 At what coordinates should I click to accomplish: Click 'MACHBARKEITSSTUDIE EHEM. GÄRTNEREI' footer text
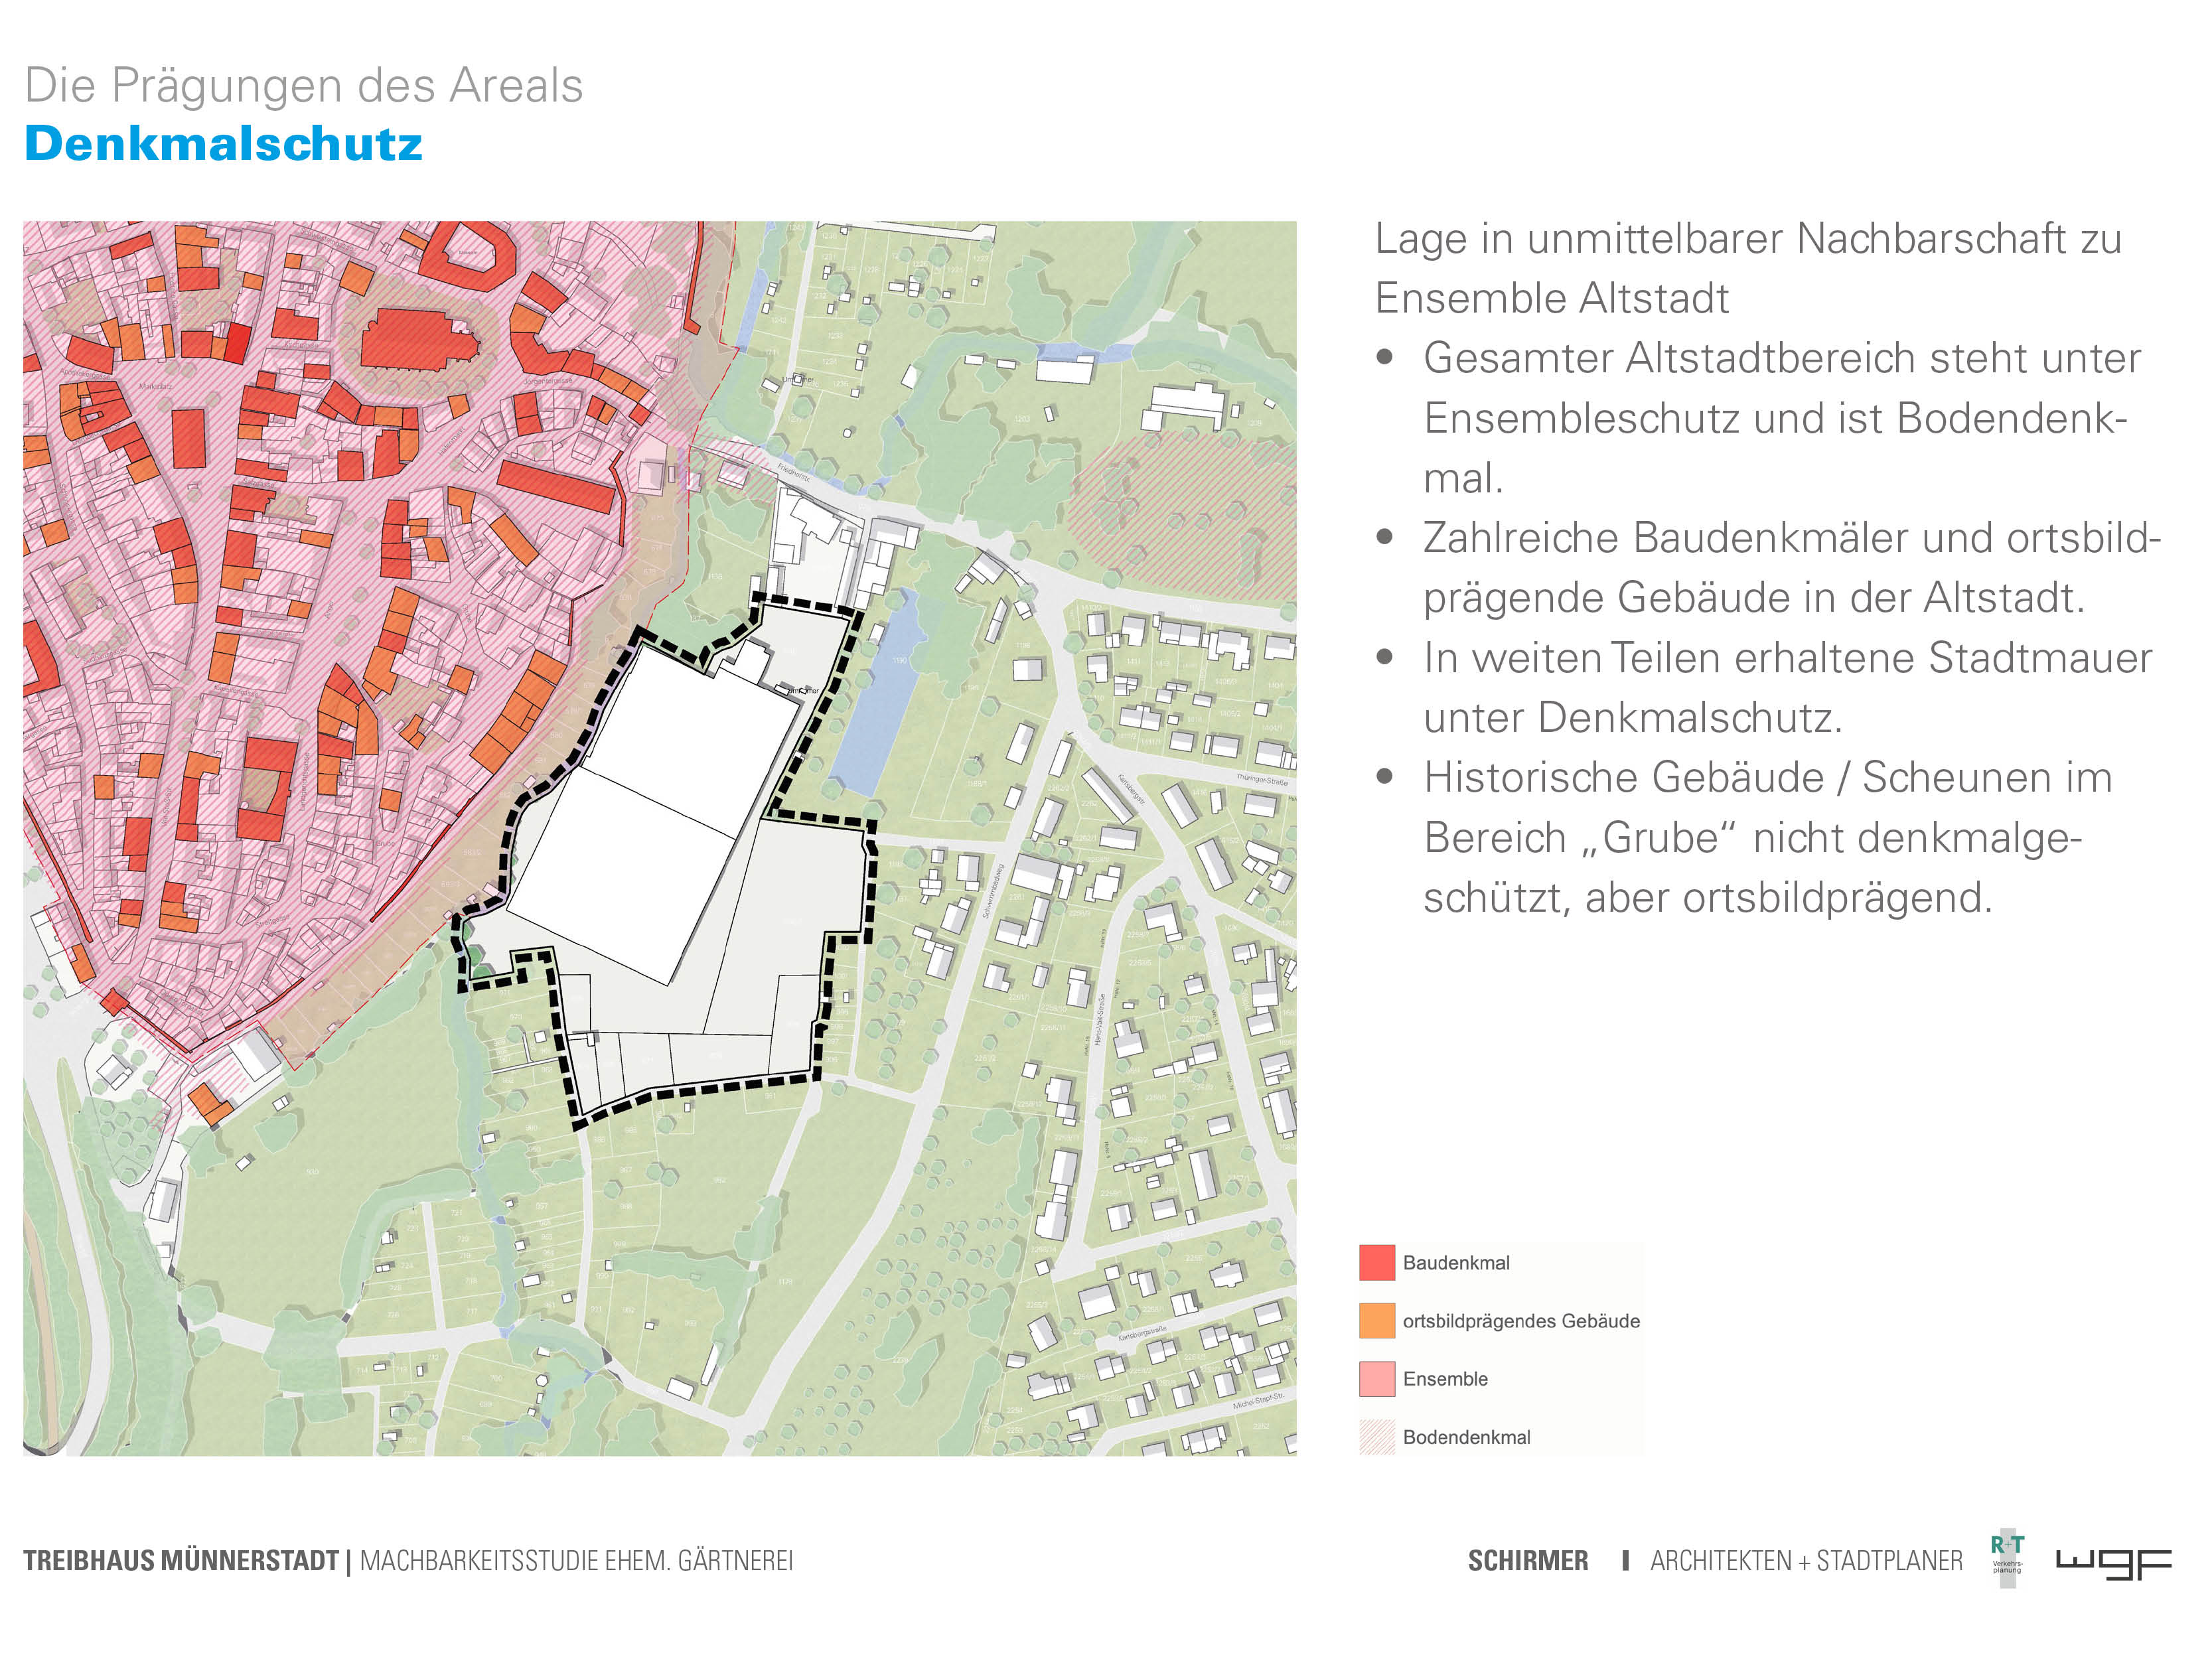[576, 1561]
